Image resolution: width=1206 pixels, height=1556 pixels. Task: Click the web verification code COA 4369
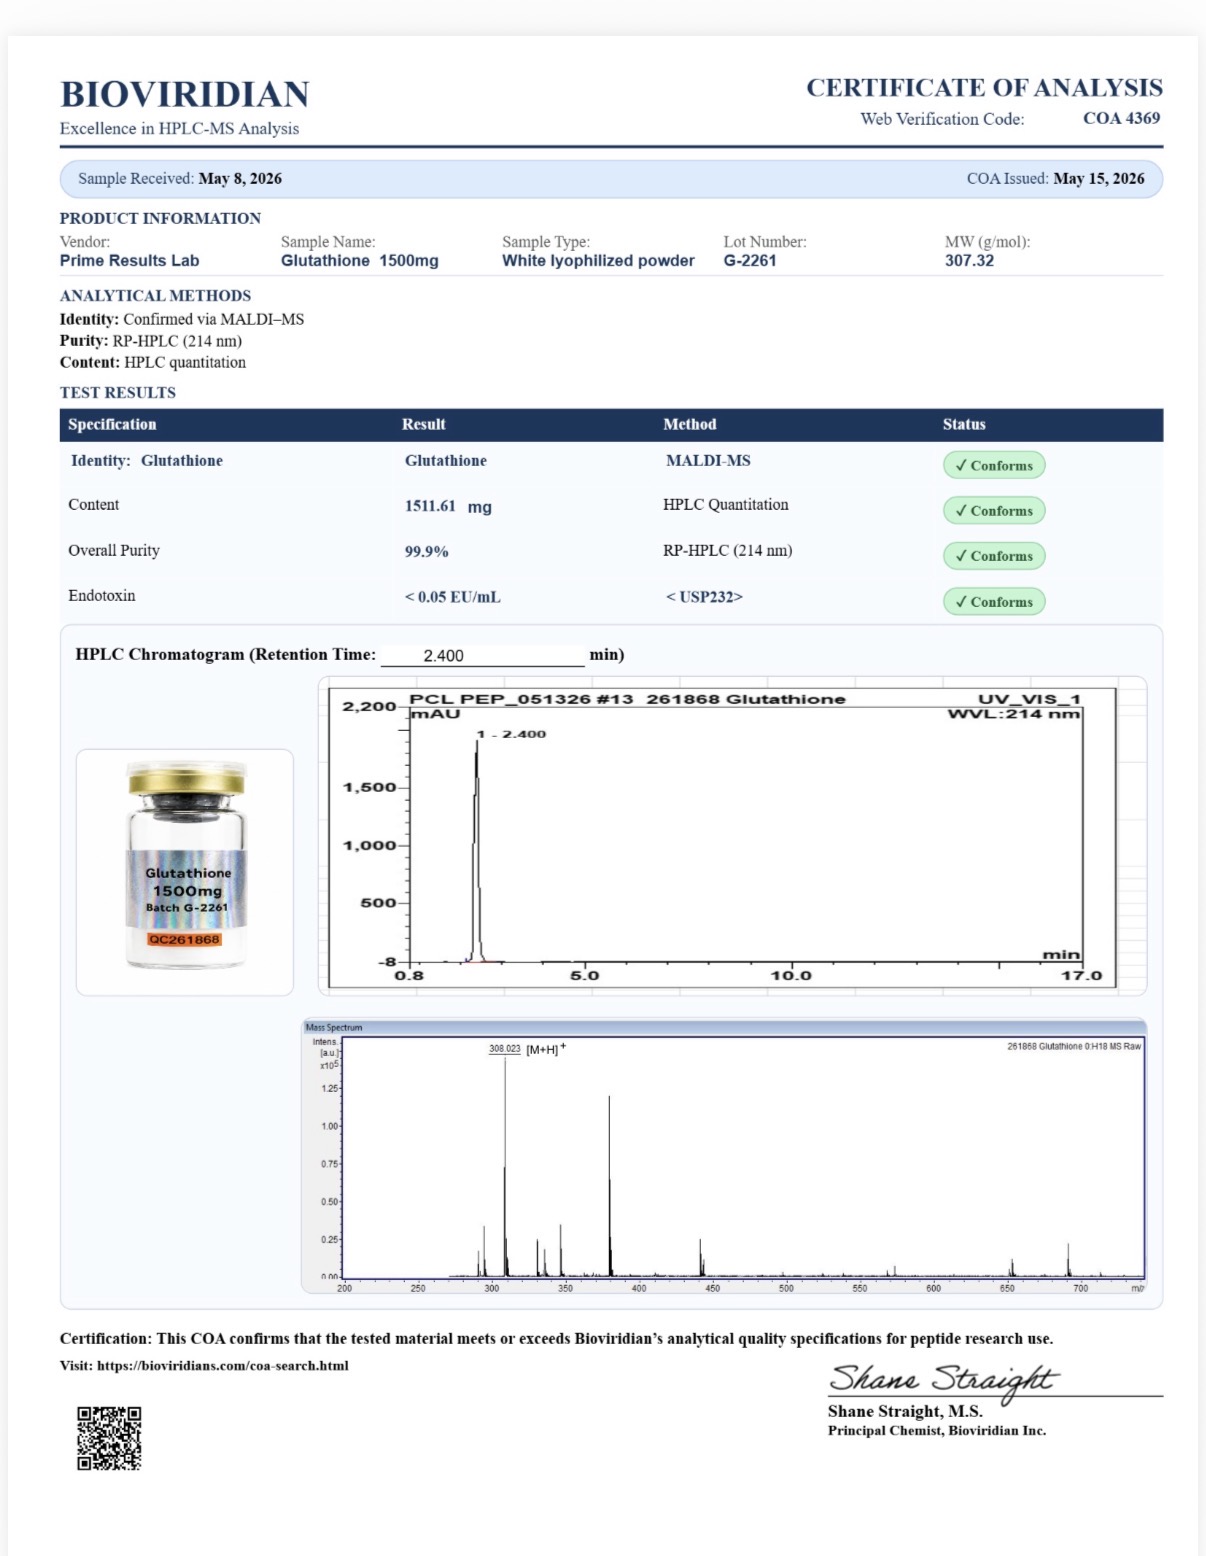[x=1122, y=118]
